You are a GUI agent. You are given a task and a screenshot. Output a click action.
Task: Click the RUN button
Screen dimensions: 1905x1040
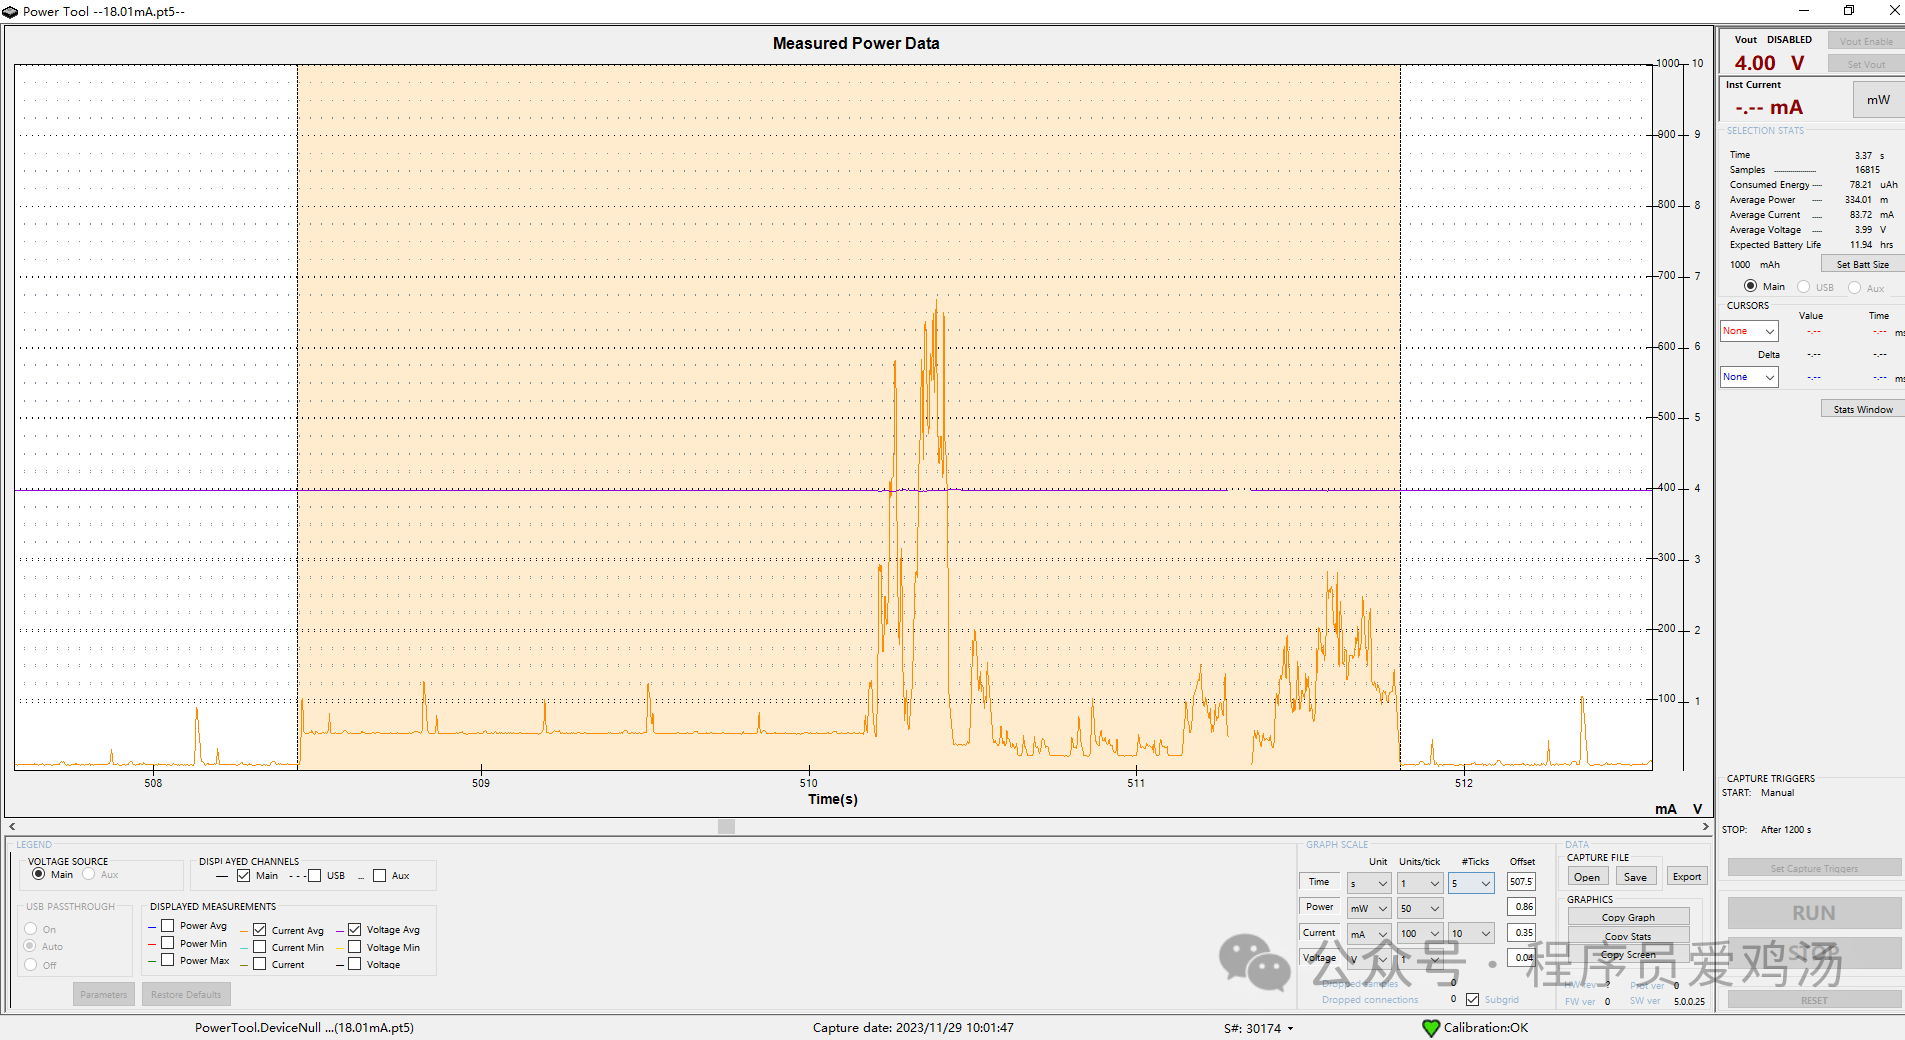coord(1814,913)
